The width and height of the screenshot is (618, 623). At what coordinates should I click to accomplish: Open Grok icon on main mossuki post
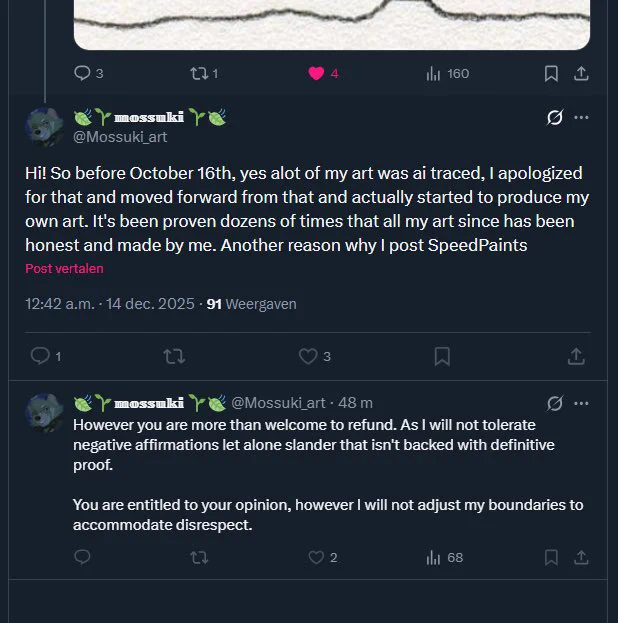pos(554,117)
